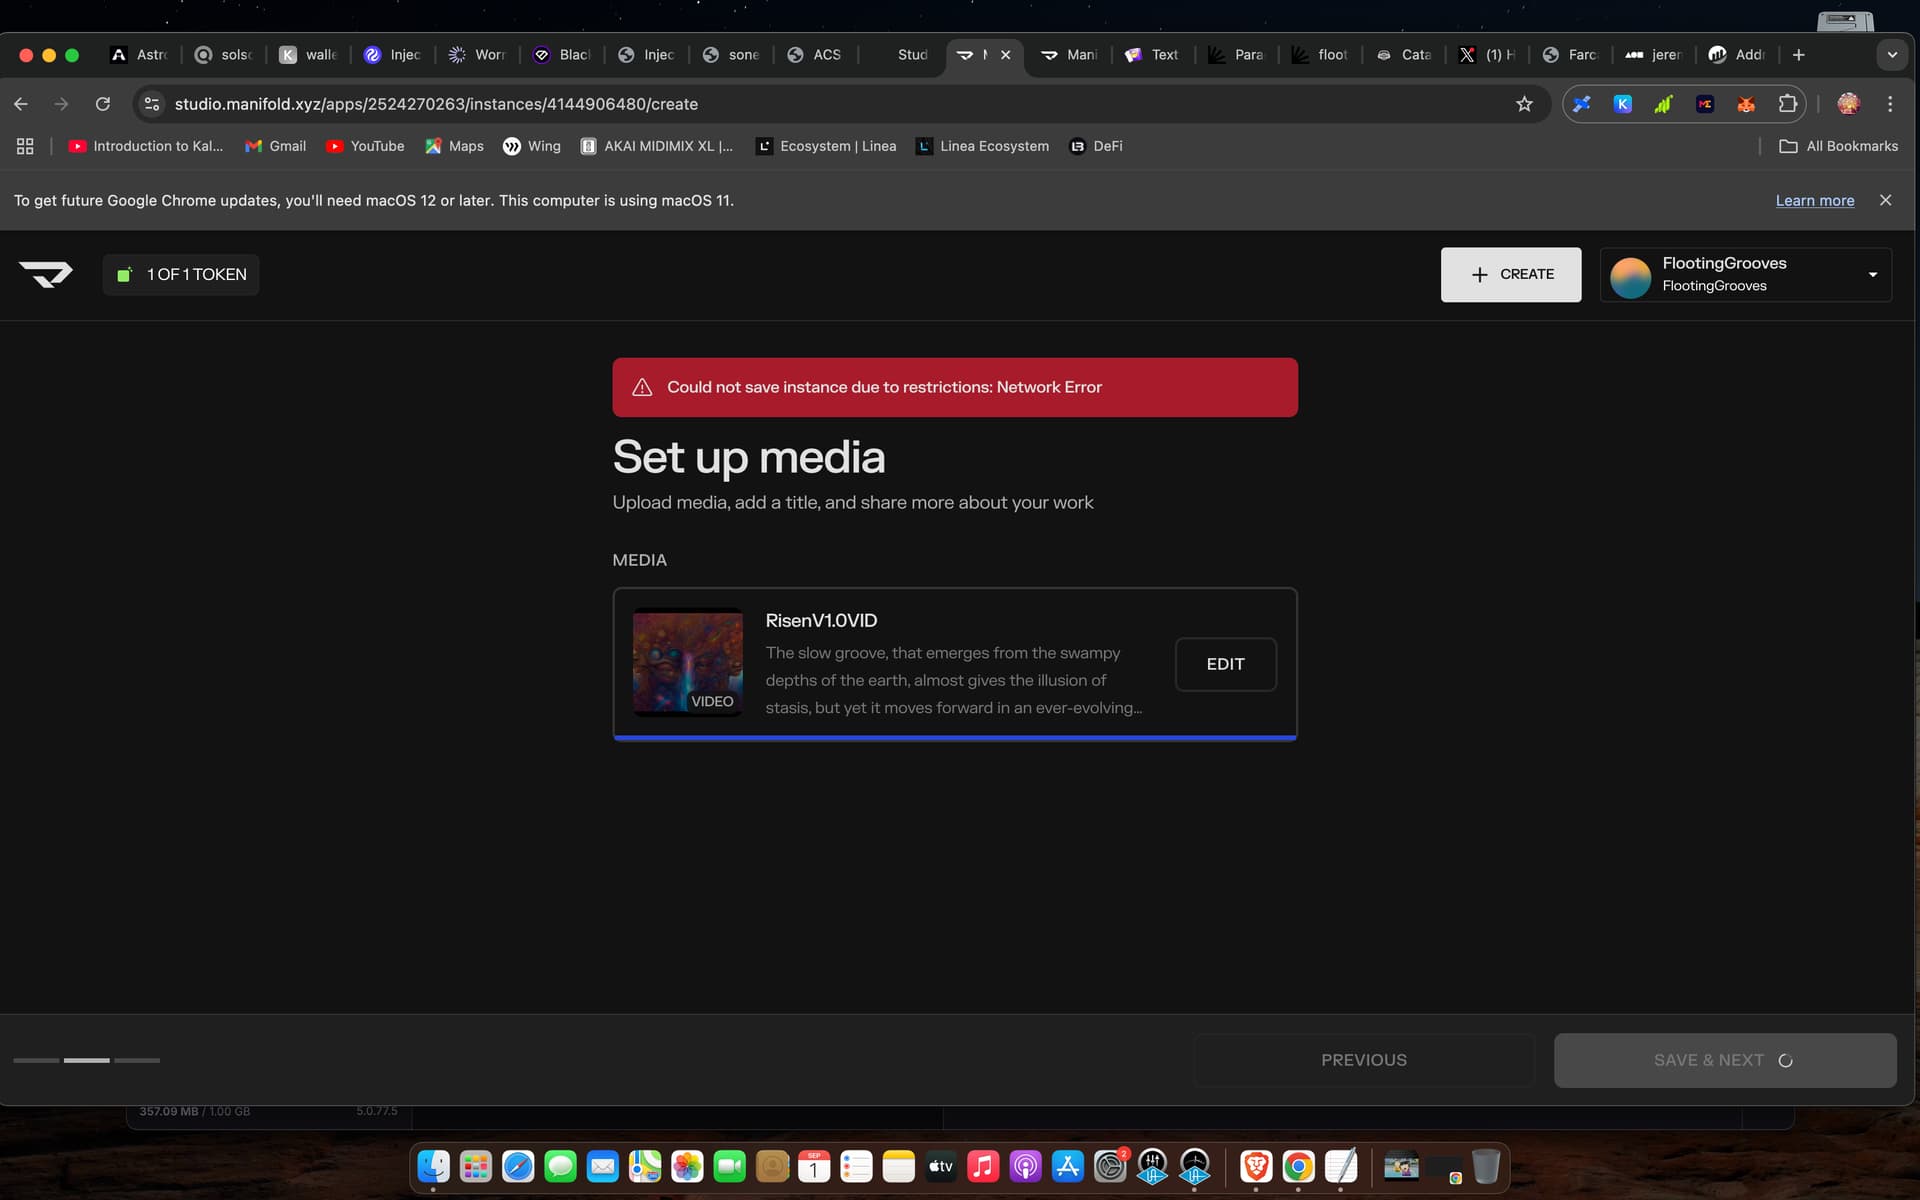1920x1200 pixels.
Task: Dismiss the Chrome update notification bar
Action: pos(1885,201)
